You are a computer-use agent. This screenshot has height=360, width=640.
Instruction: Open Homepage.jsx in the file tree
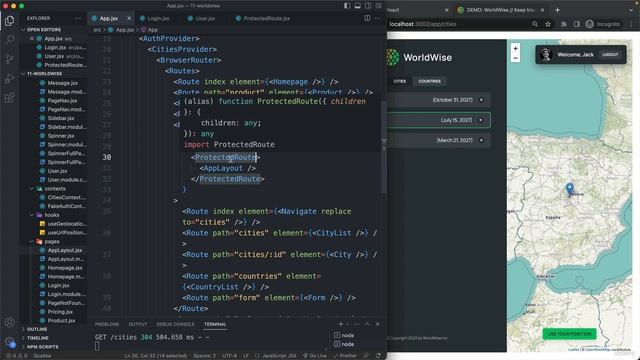pos(65,268)
